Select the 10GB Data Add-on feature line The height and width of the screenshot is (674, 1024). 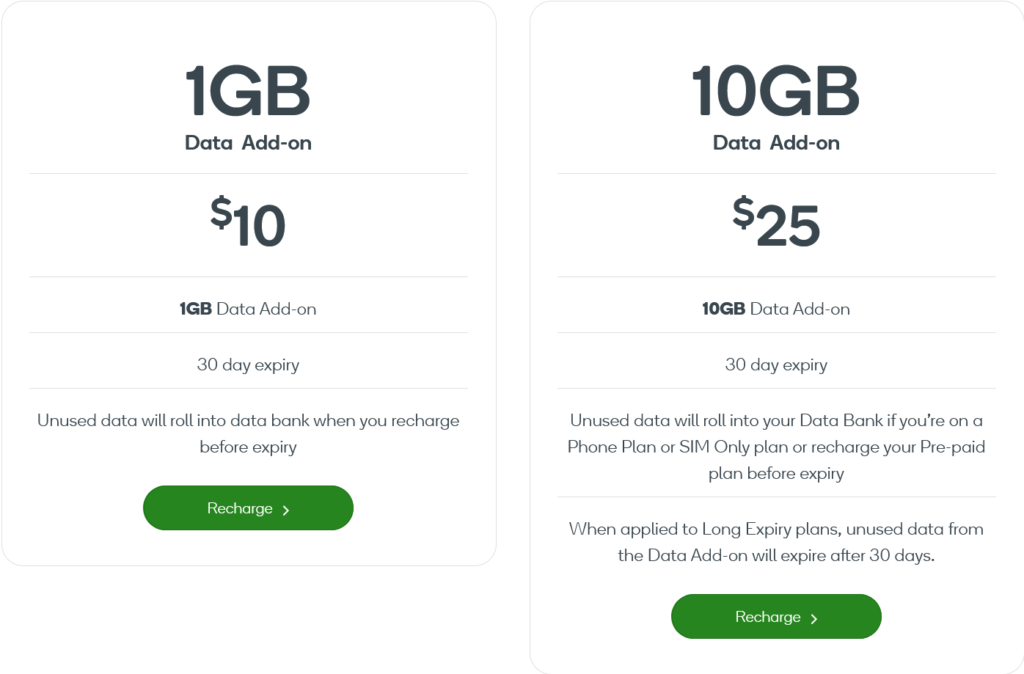776,308
